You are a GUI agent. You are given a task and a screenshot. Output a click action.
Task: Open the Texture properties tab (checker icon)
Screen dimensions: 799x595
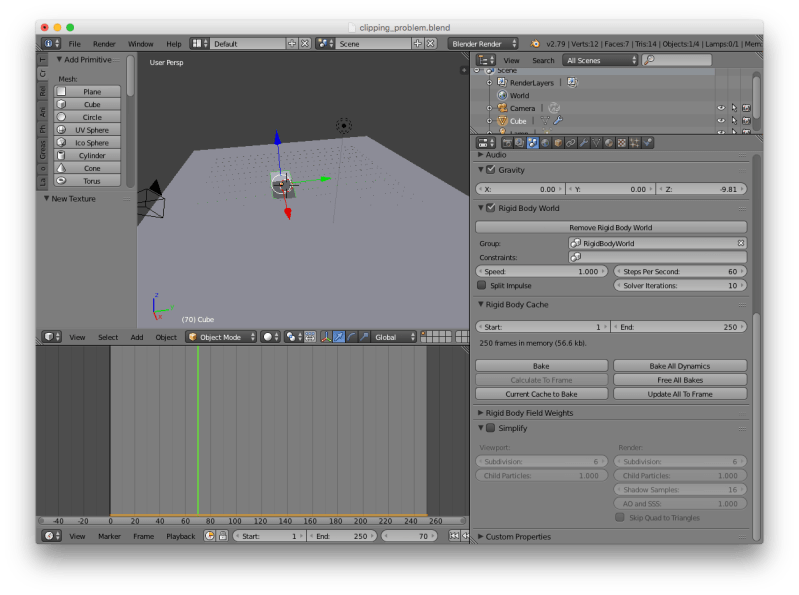(x=622, y=143)
